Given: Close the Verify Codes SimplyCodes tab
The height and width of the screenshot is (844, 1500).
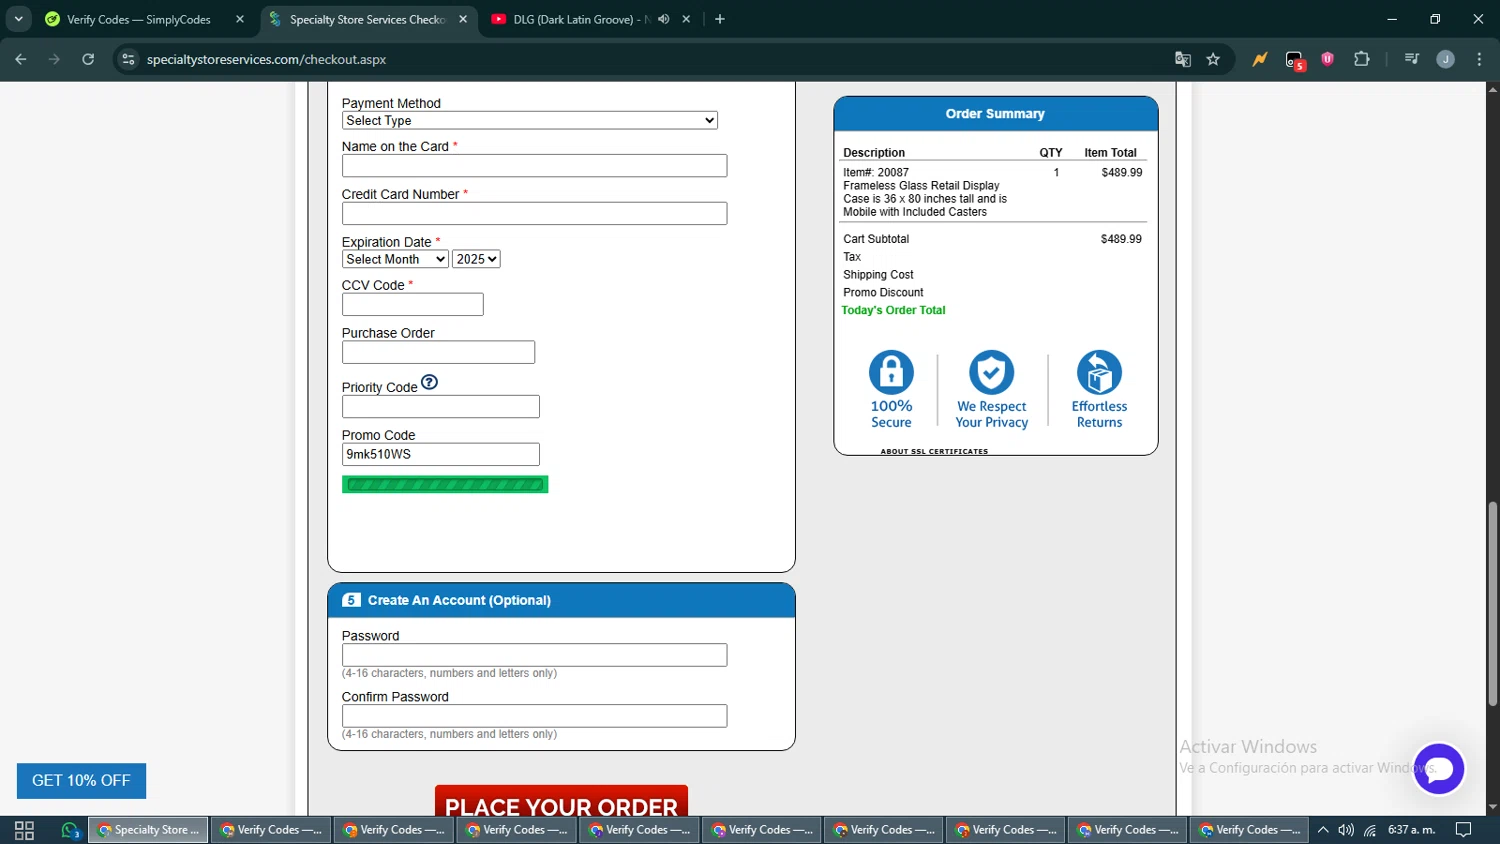Looking at the screenshot, I should tap(240, 19).
